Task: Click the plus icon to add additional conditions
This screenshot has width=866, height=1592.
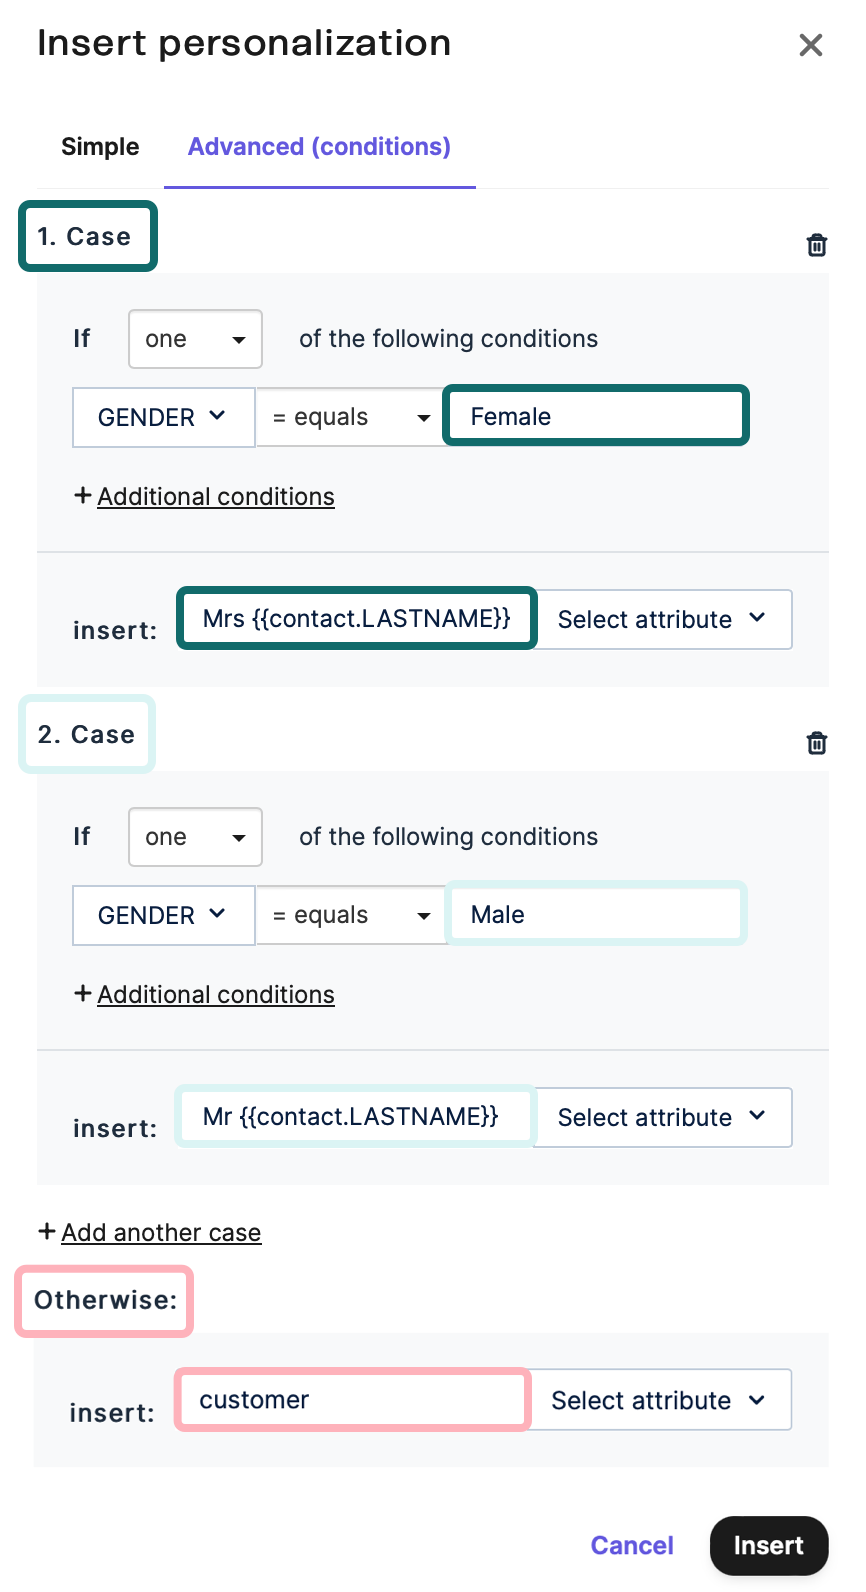Action: 83,495
